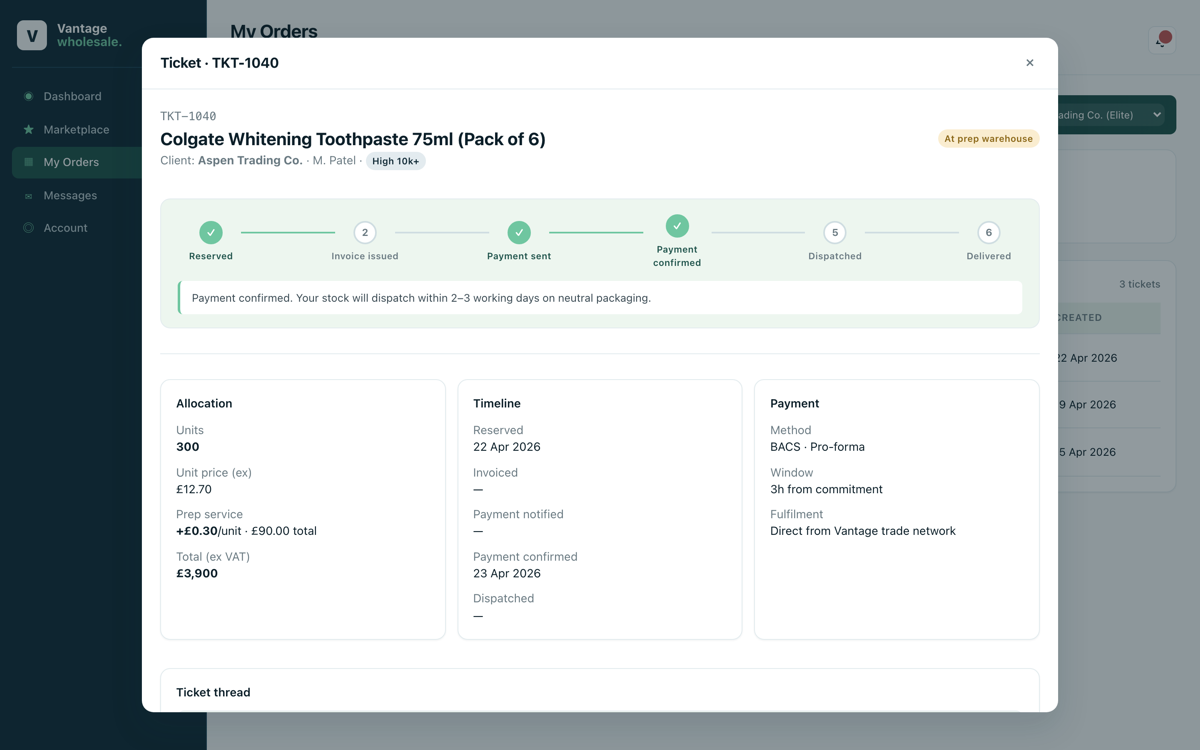
Task: Click the Vantage logo icon
Action: (32, 35)
